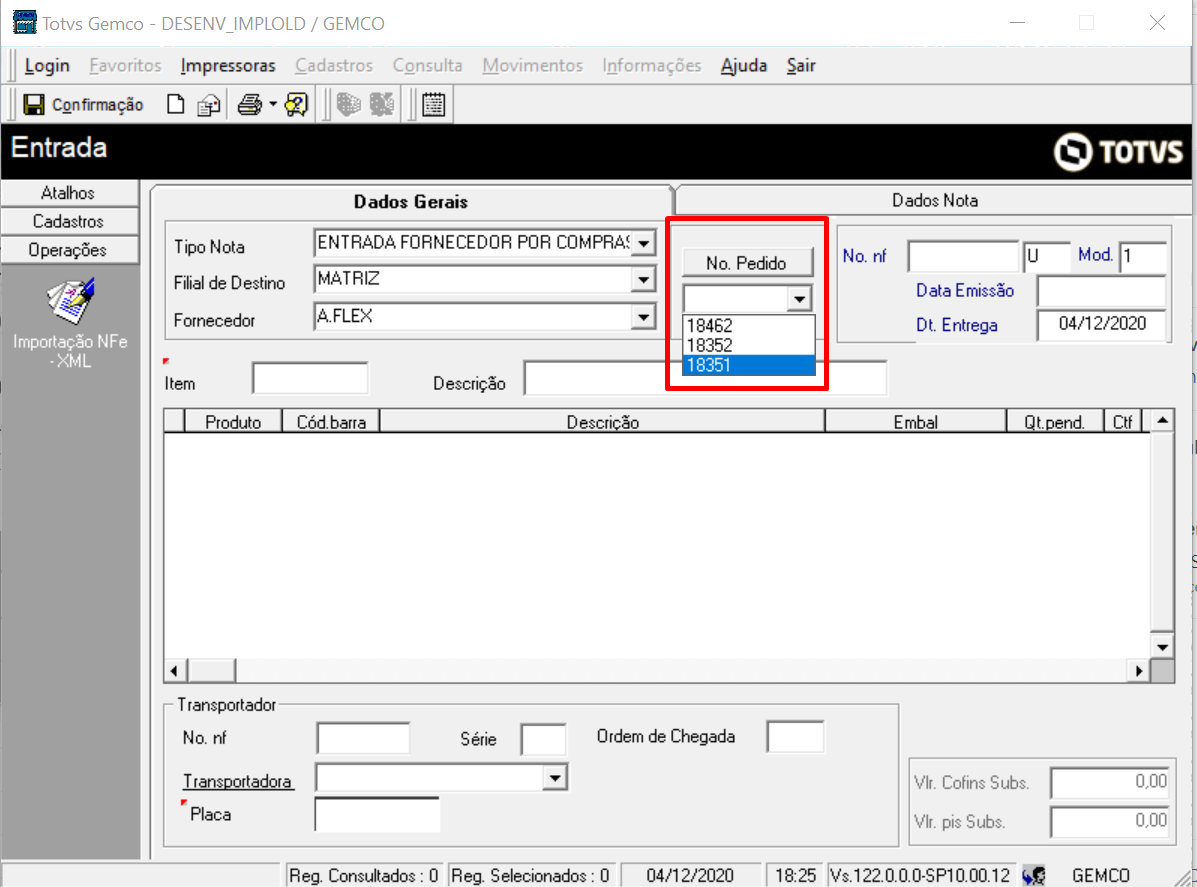Click the help question mark toolbar icon
Screen dimensions: 1197x887
(x=296, y=105)
